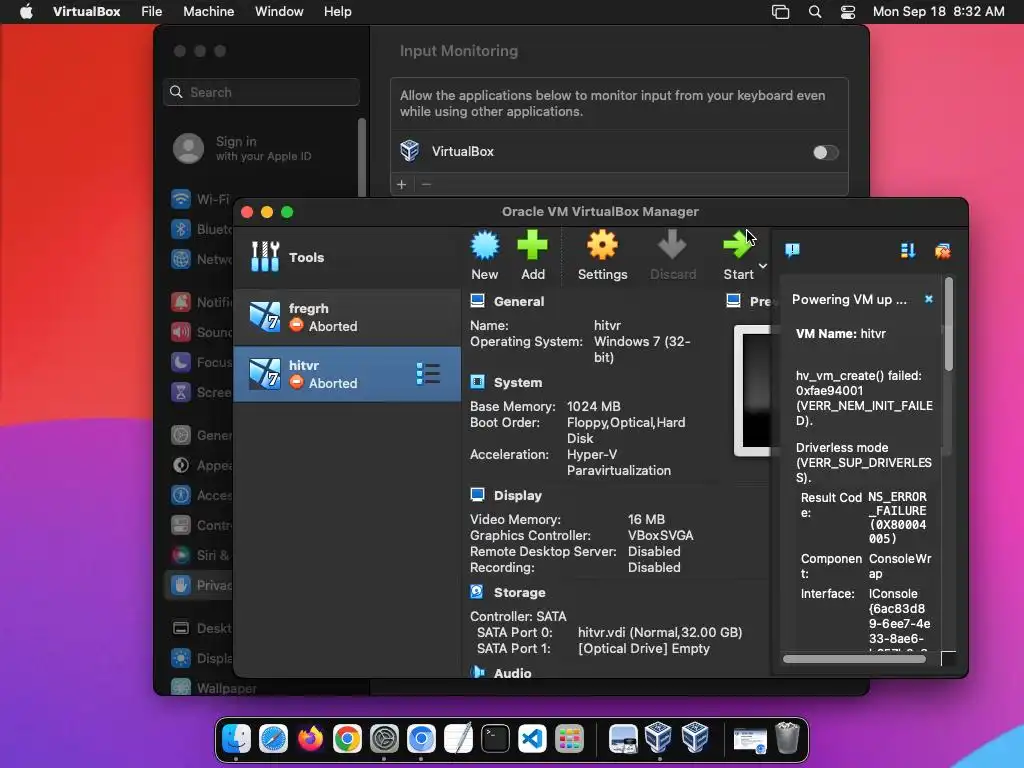The image size is (1024, 768).
Task: Click the remove finished notifications icon
Action: 942,251
